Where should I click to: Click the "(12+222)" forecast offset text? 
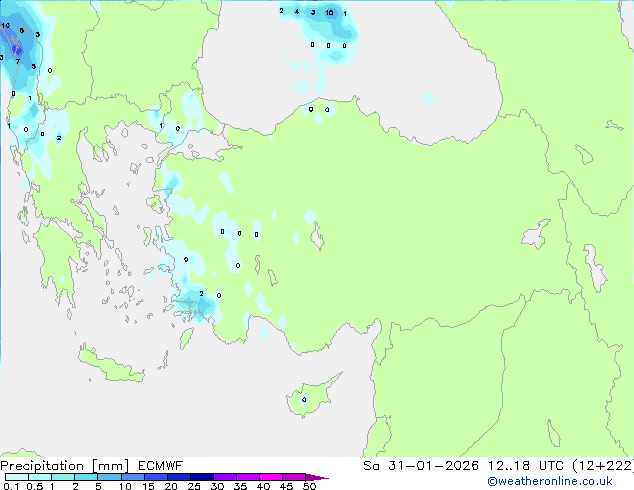tap(603, 466)
